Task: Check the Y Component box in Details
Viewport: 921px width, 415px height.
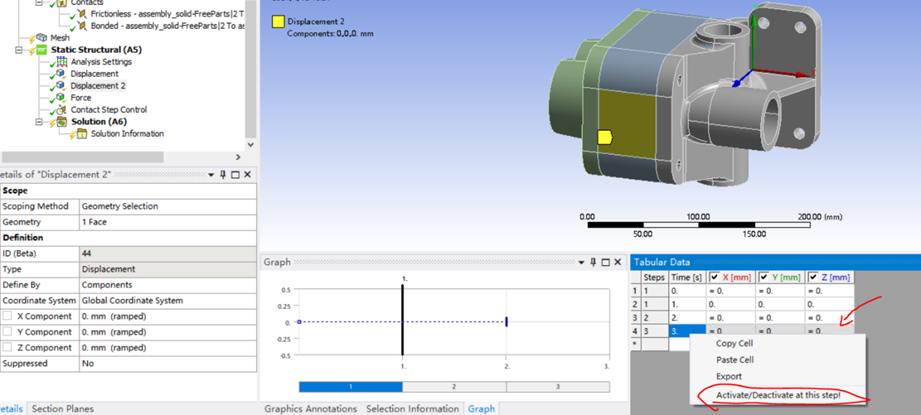Action: 7,332
